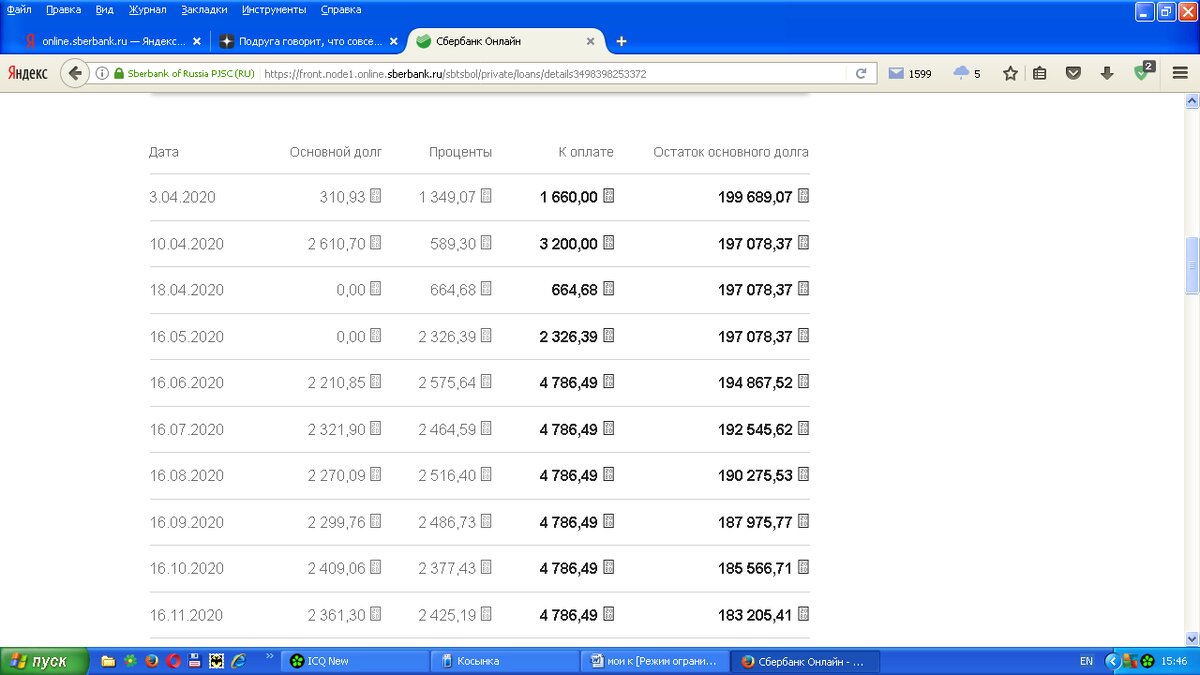This screenshot has width=1200, height=675.
Task: Open the weather cloud icon showing 5
Action: (961, 73)
